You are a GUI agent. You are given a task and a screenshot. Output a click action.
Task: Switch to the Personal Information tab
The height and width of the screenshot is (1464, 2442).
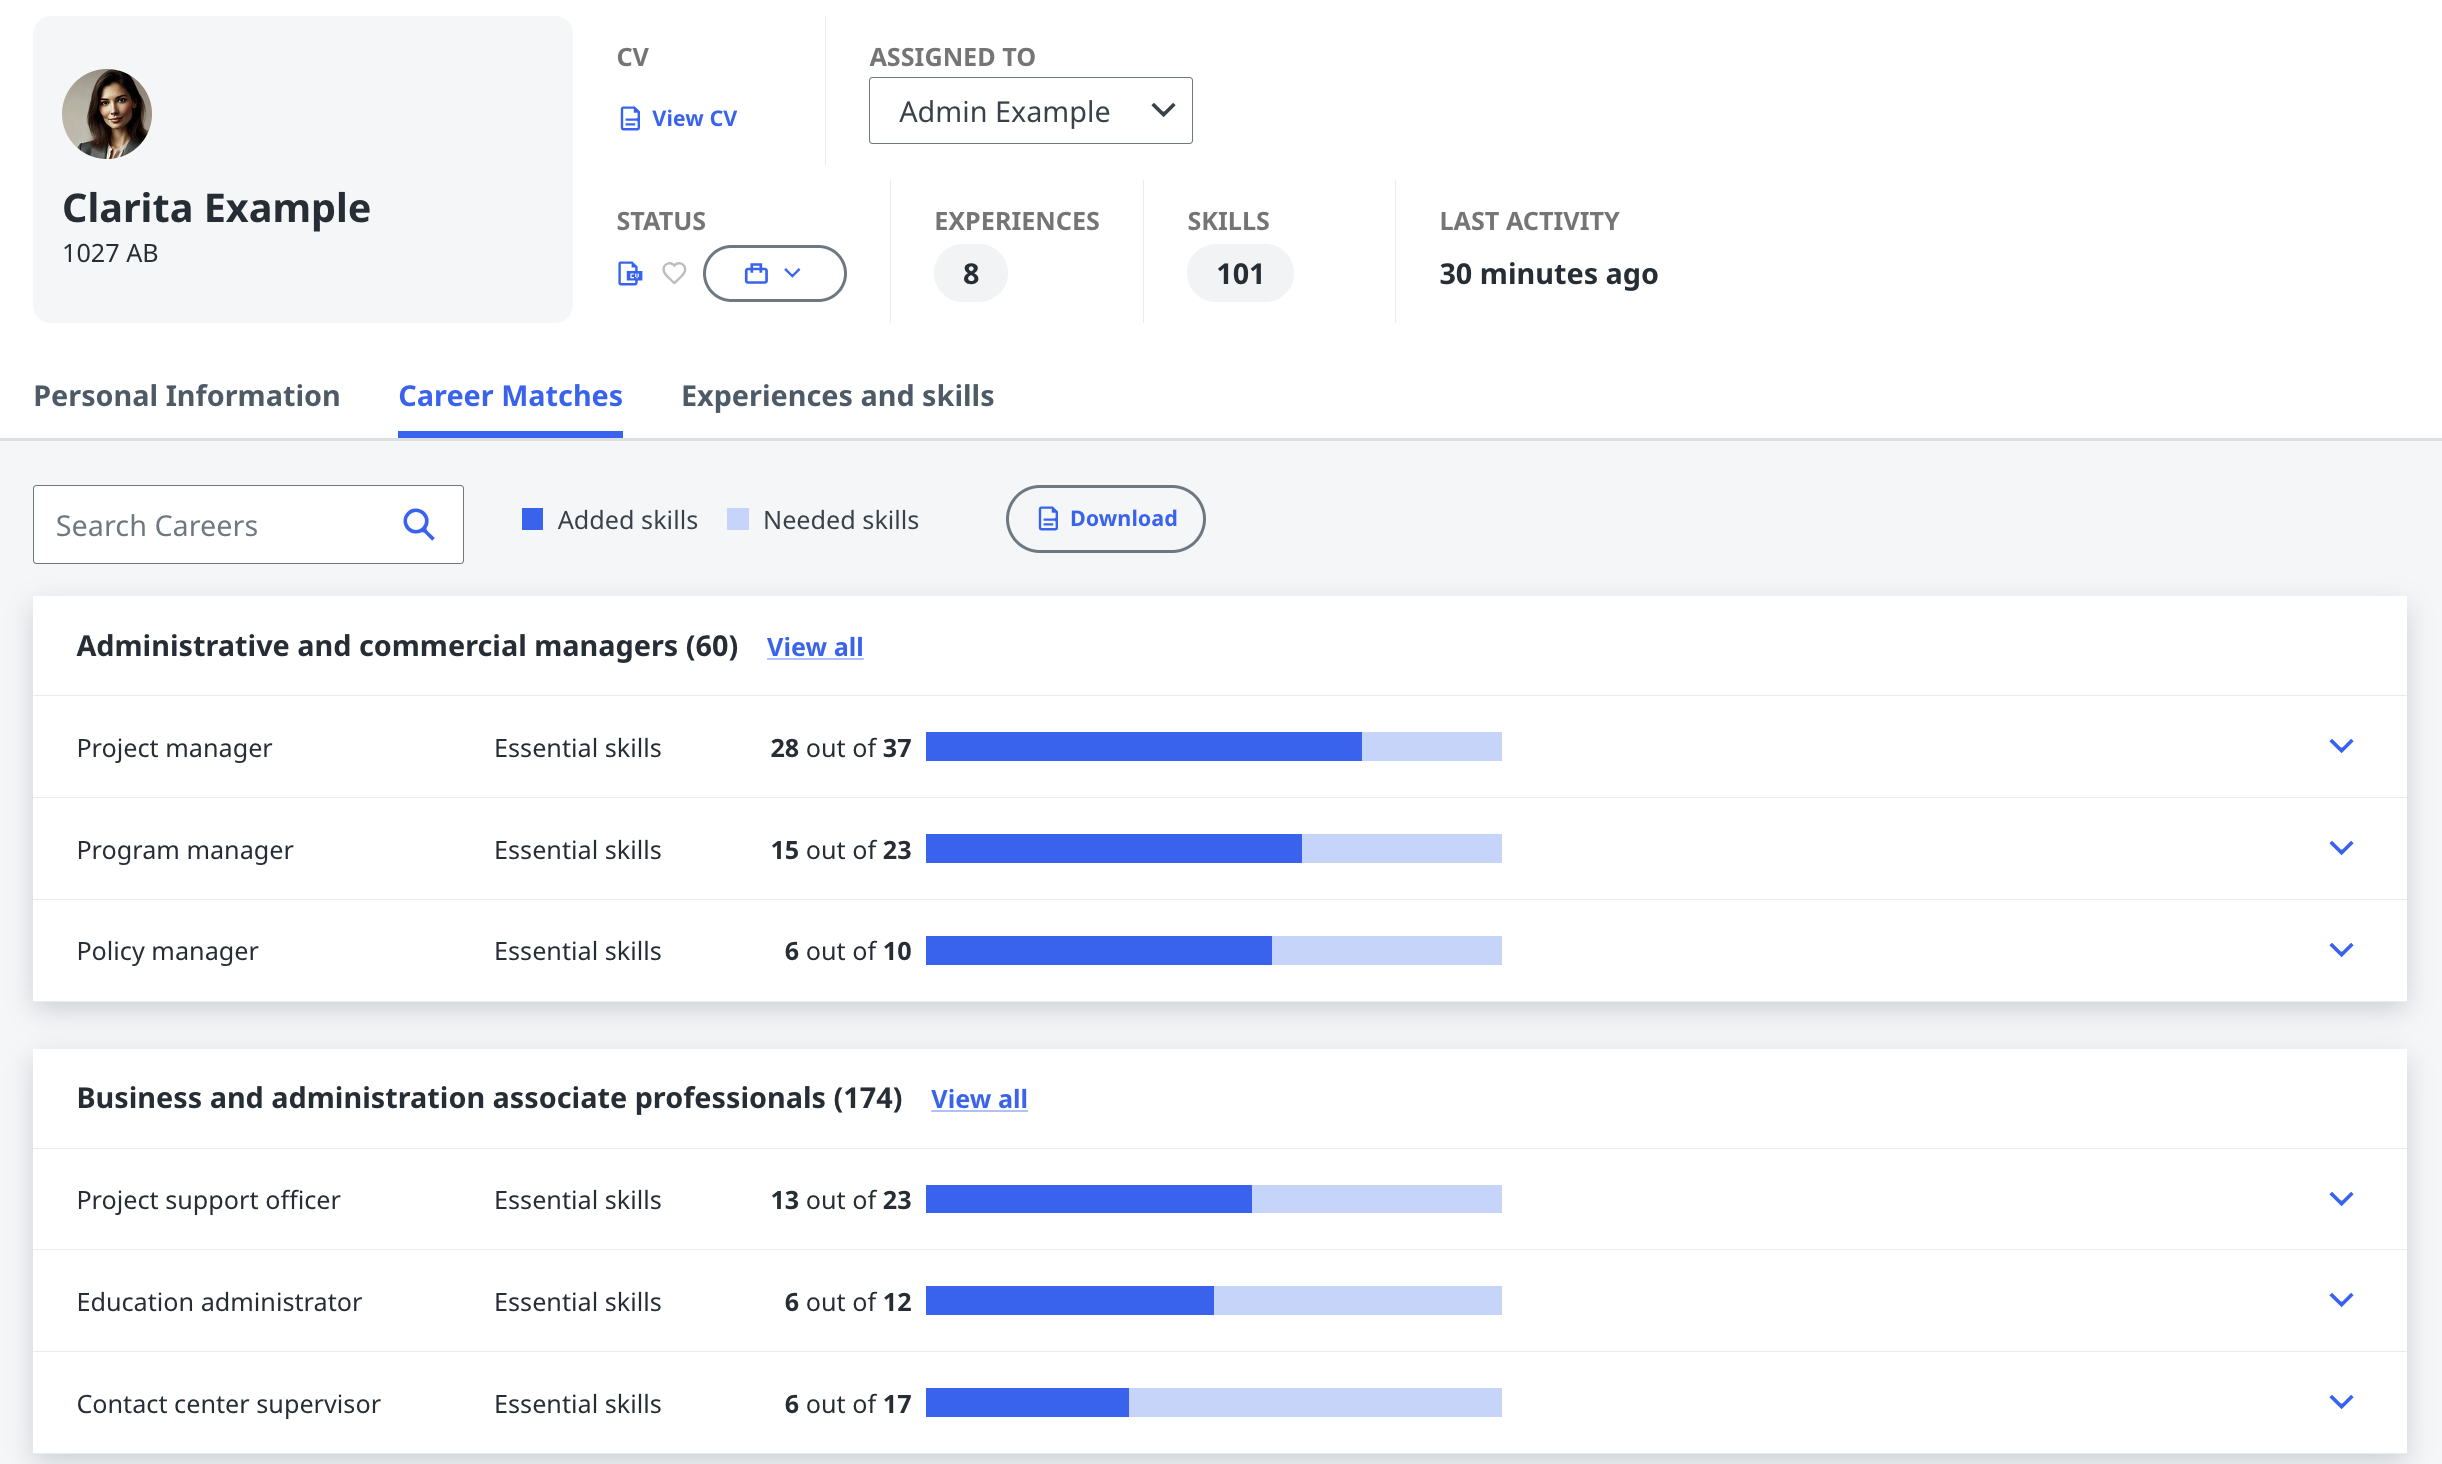click(187, 396)
